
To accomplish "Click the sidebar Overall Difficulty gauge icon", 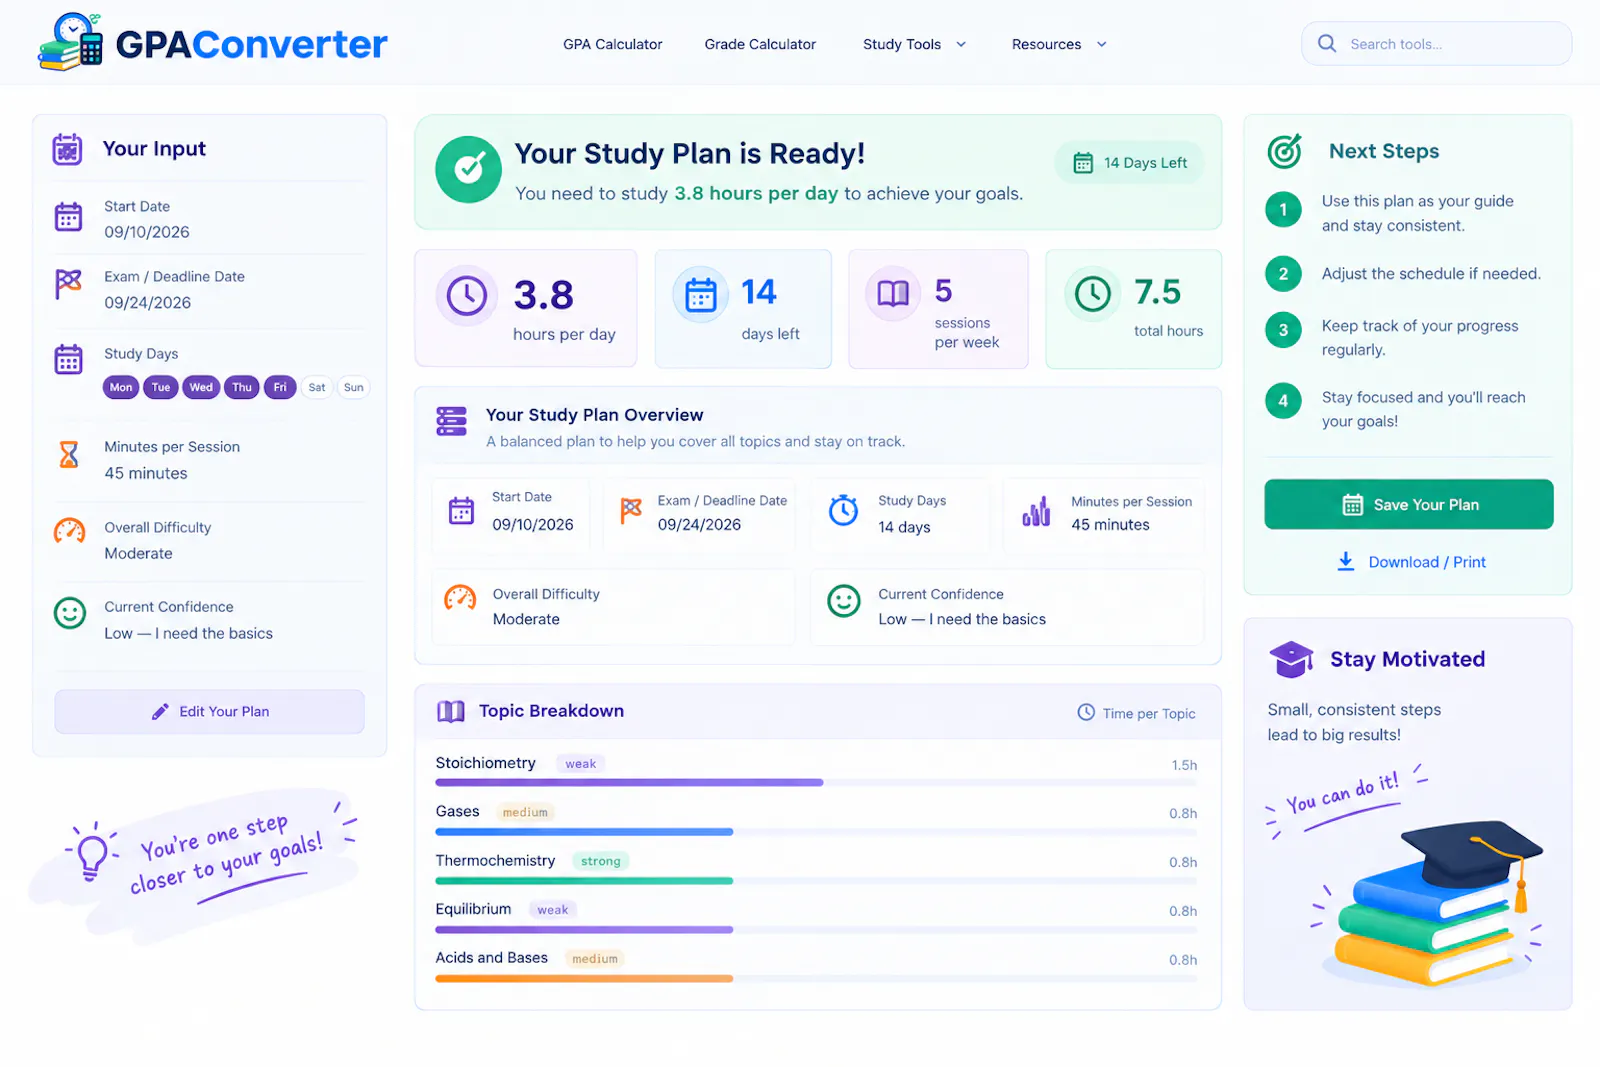I will pyautogui.click(x=69, y=531).
